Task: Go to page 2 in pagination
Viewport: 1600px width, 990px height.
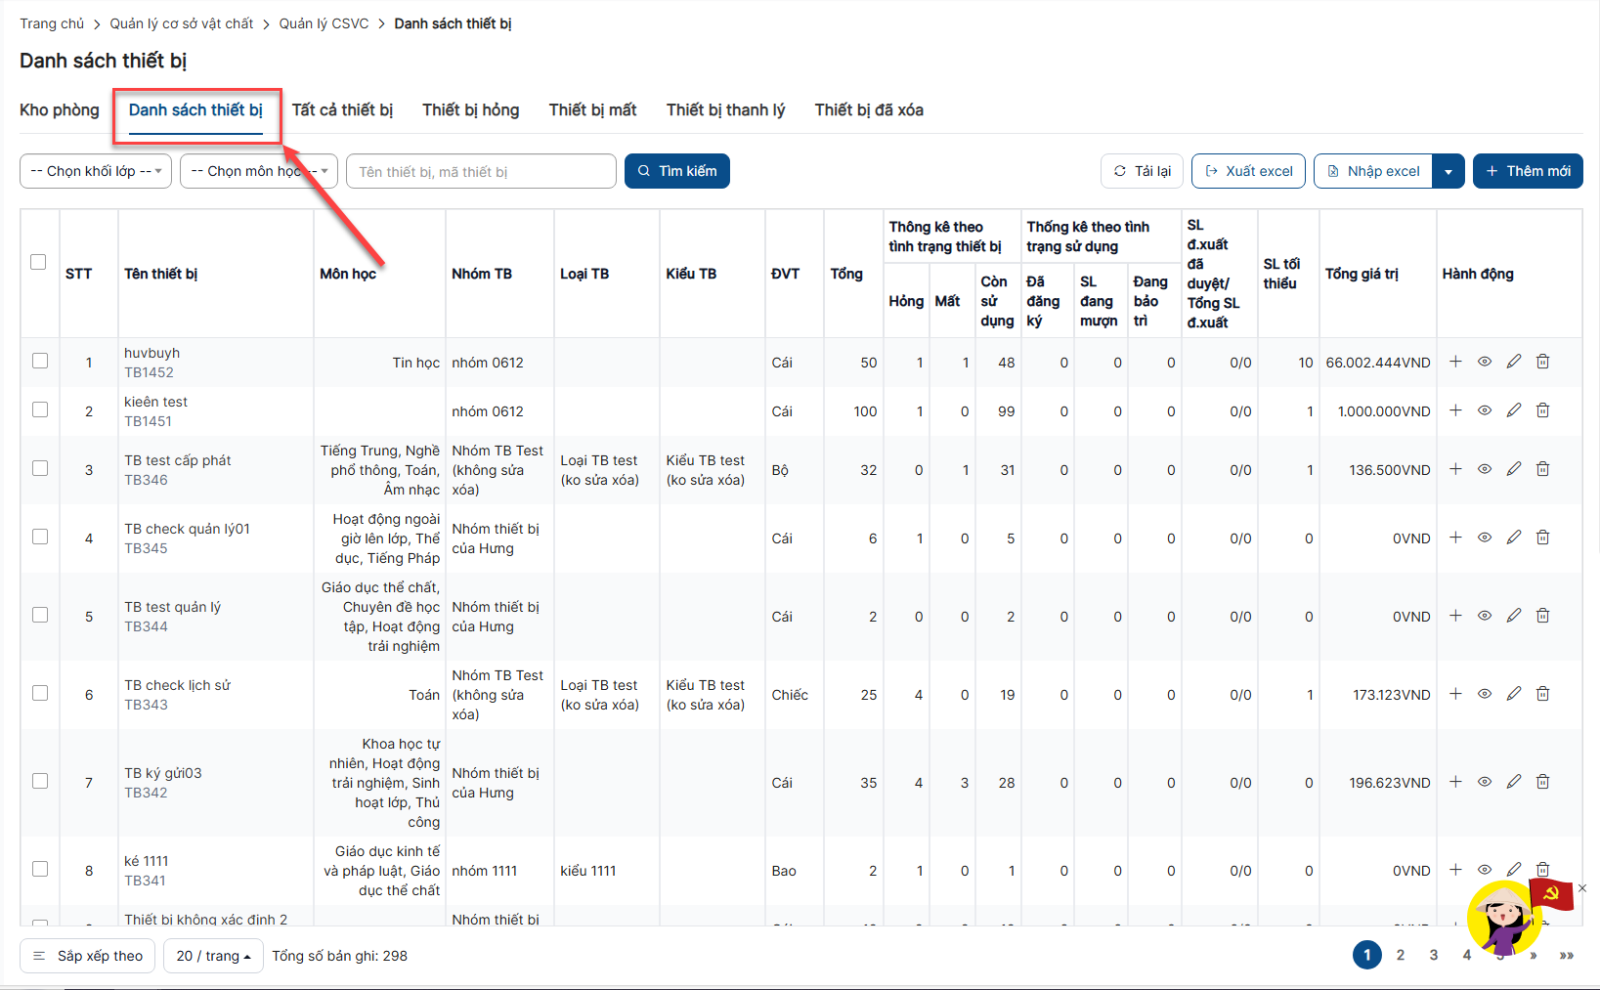Action: pos(1400,955)
